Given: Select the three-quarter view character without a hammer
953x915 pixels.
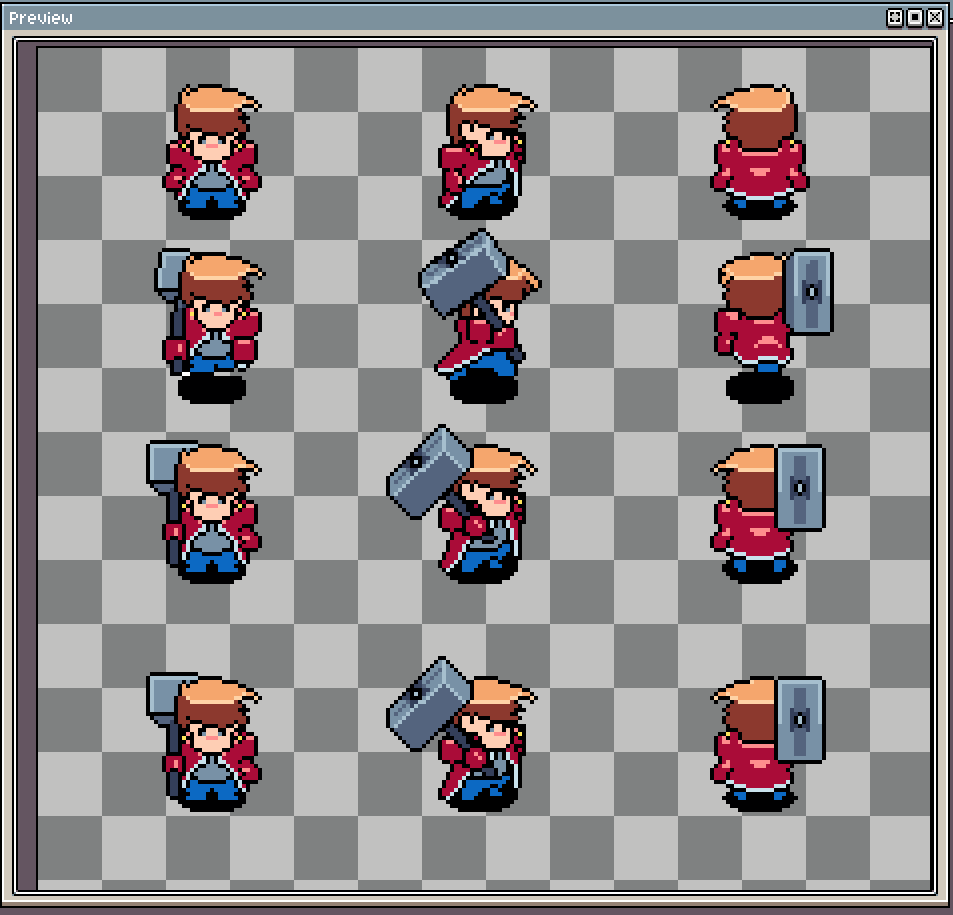Looking at the screenshot, I should pyautogui.click(x=486, y=152).
